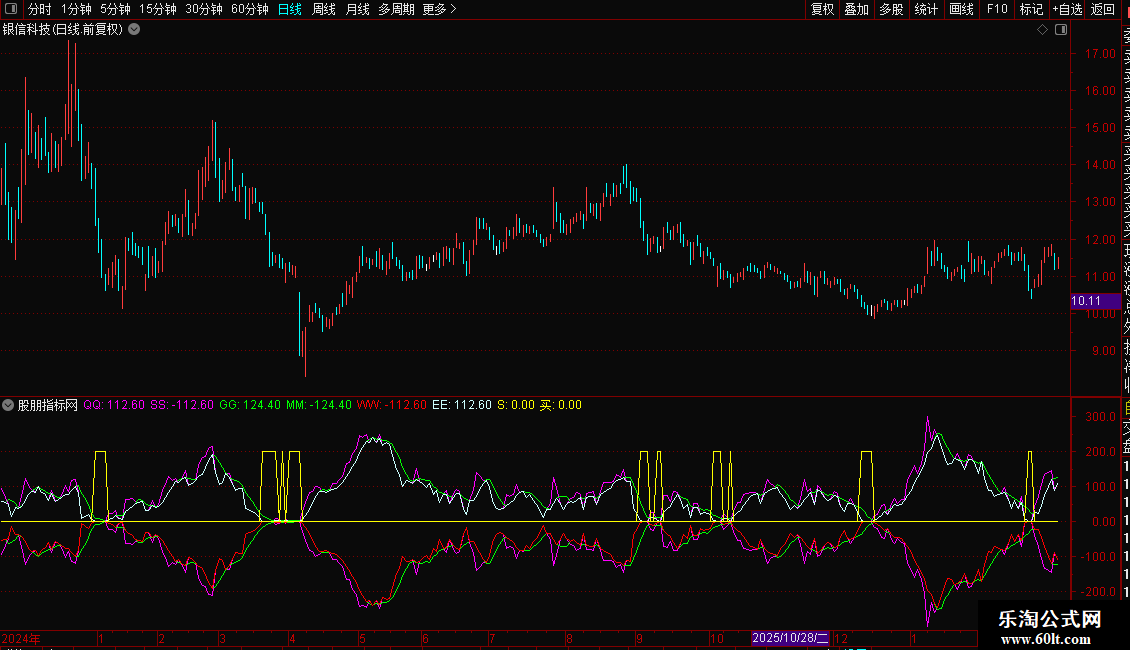Click the GG: 124.40 indicator value
Viewport: 1130px width, 650px height.
(250, 405)
